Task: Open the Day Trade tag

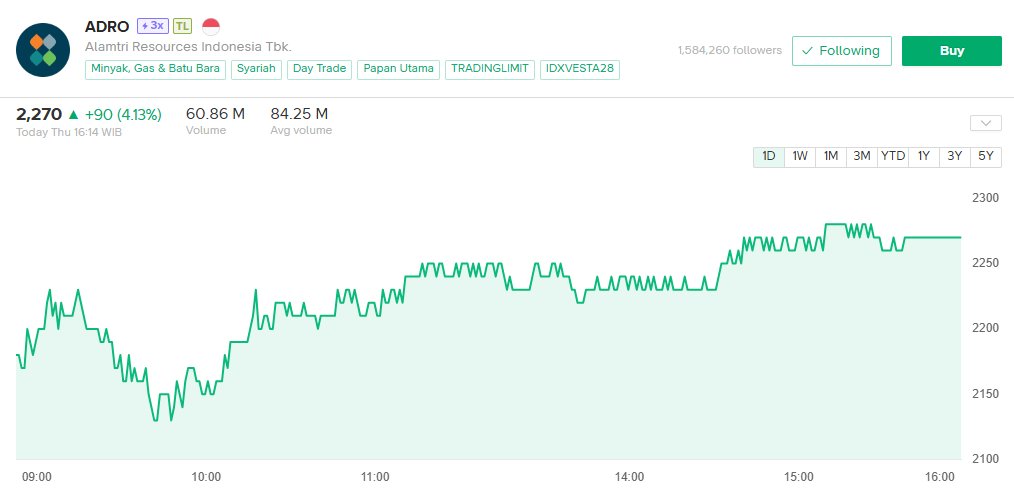Action: (x=319, y=69)
